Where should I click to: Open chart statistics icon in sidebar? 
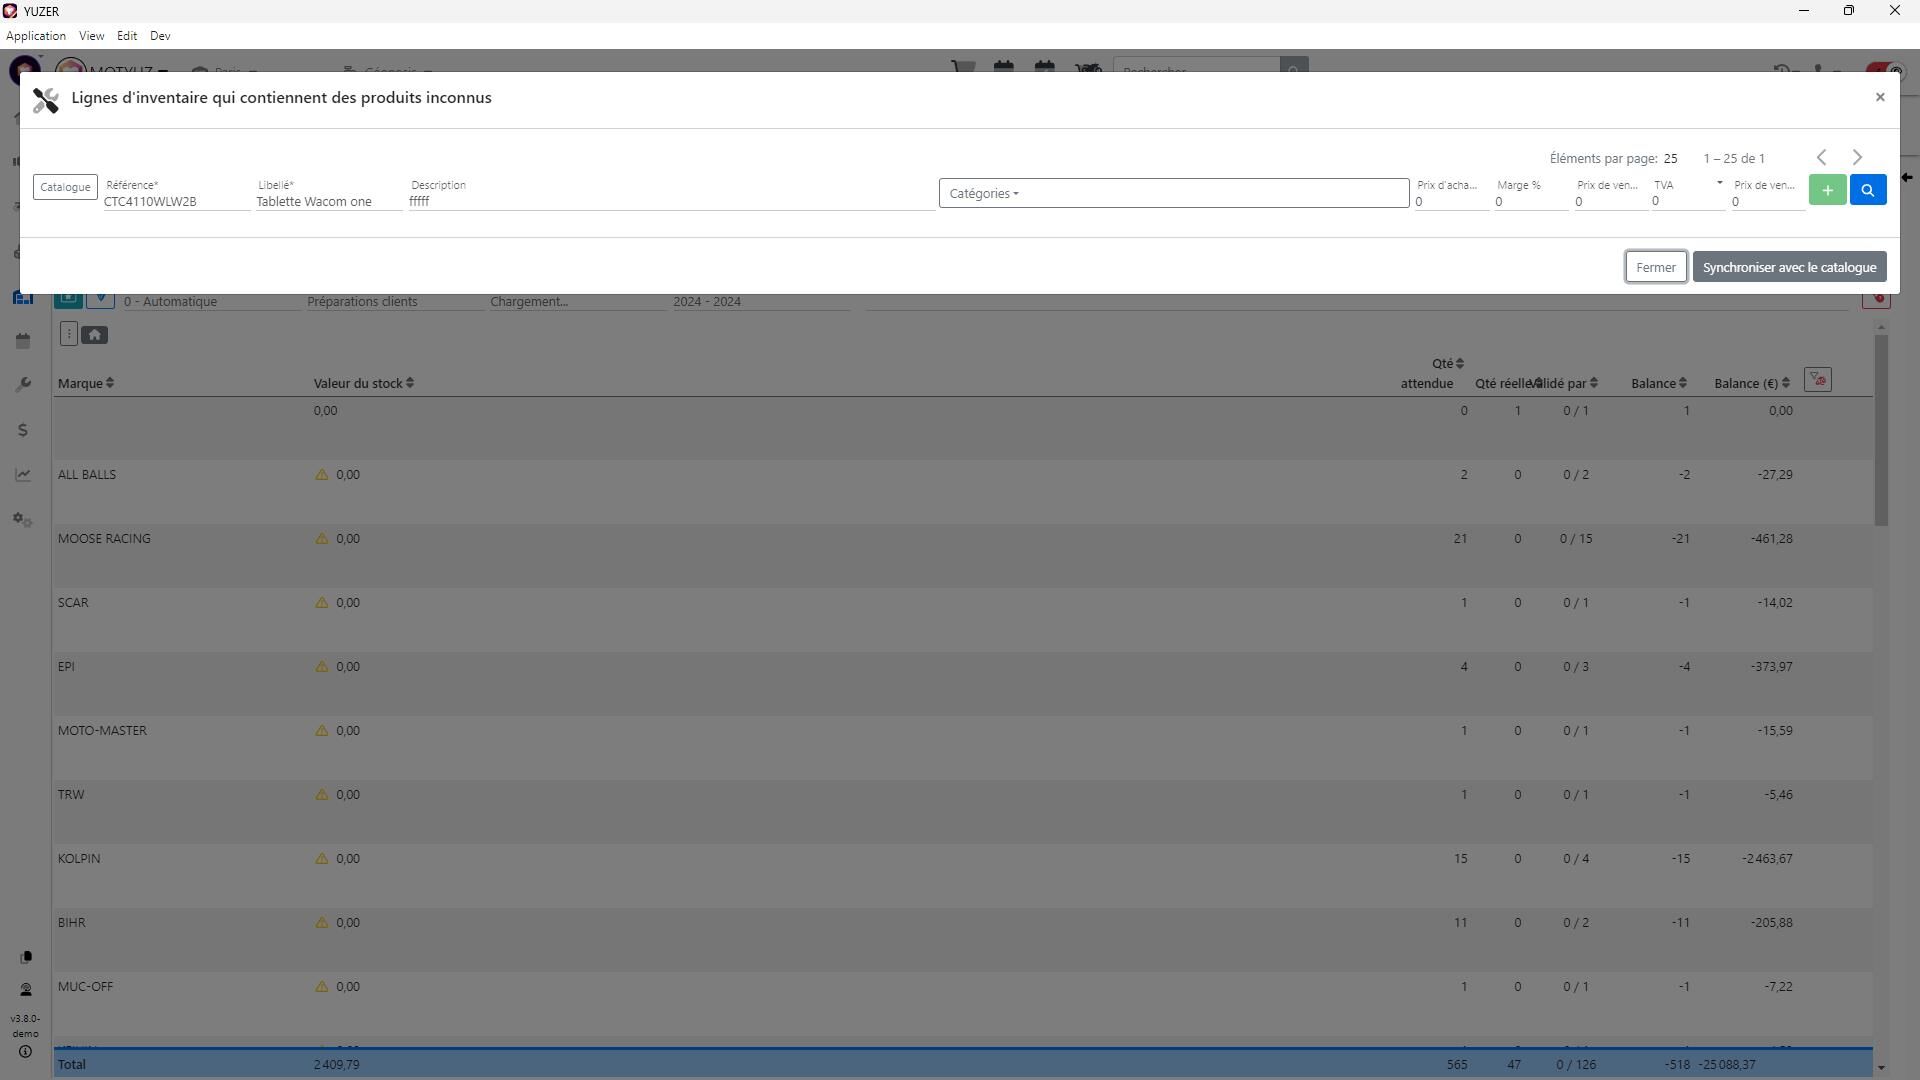(x=23, y=475)
